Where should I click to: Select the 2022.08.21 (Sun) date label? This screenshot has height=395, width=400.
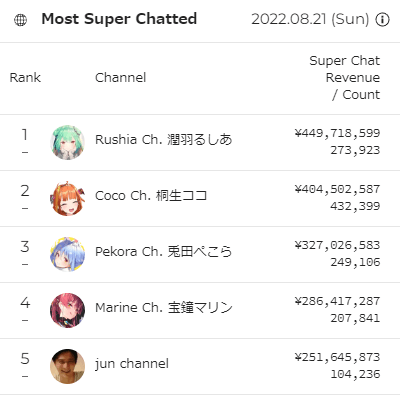point(310,19)
